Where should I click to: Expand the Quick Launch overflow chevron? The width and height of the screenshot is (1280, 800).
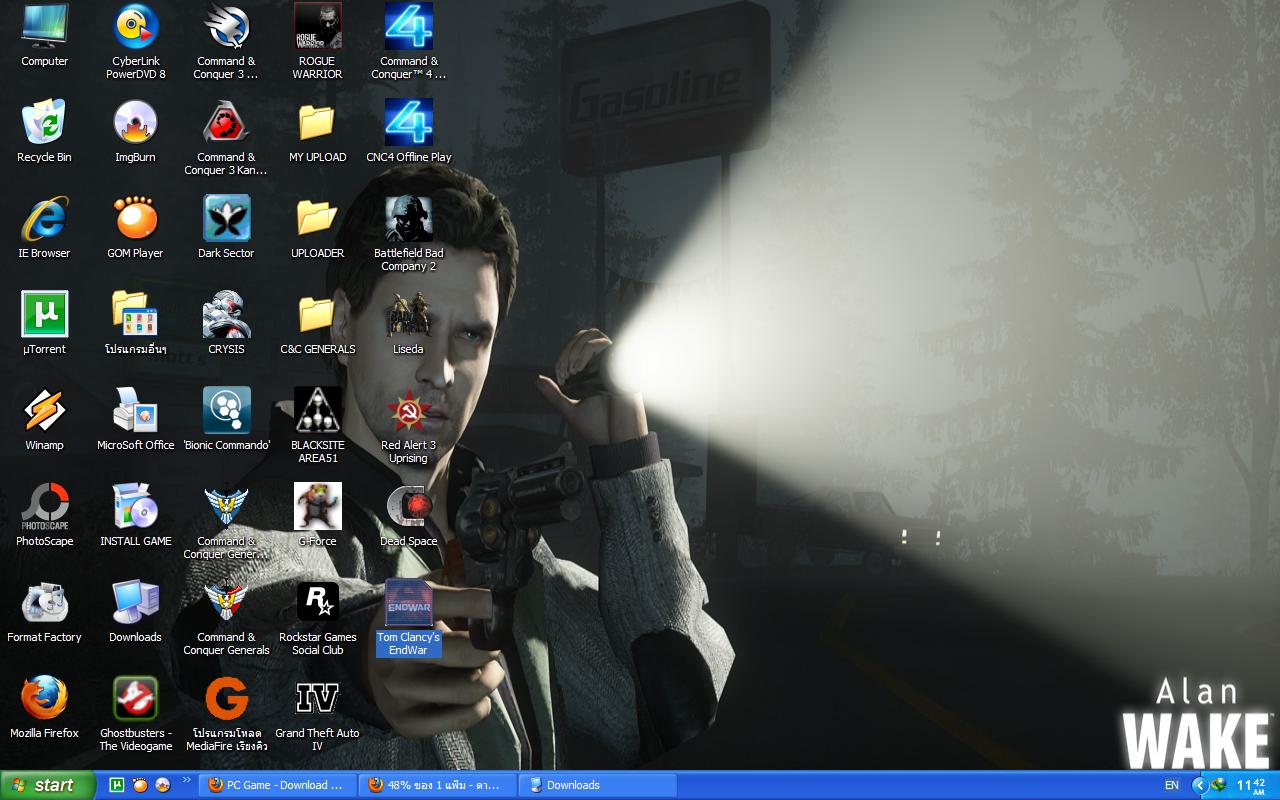(x=186, y=781)
